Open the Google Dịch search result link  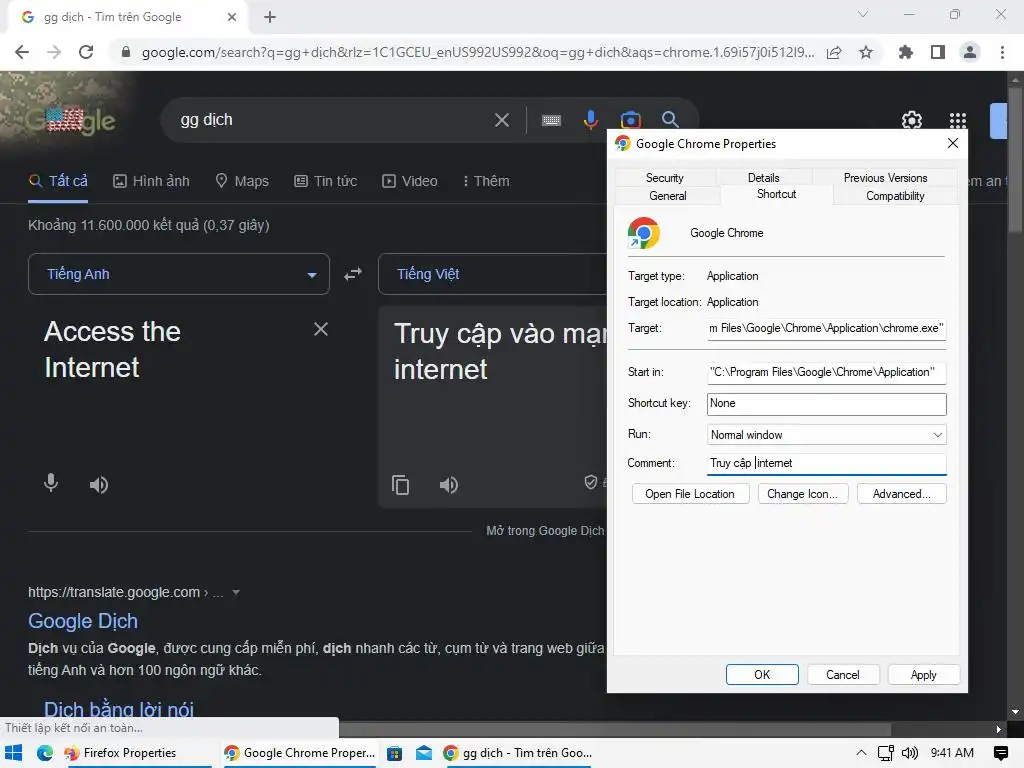click(83, 621)
